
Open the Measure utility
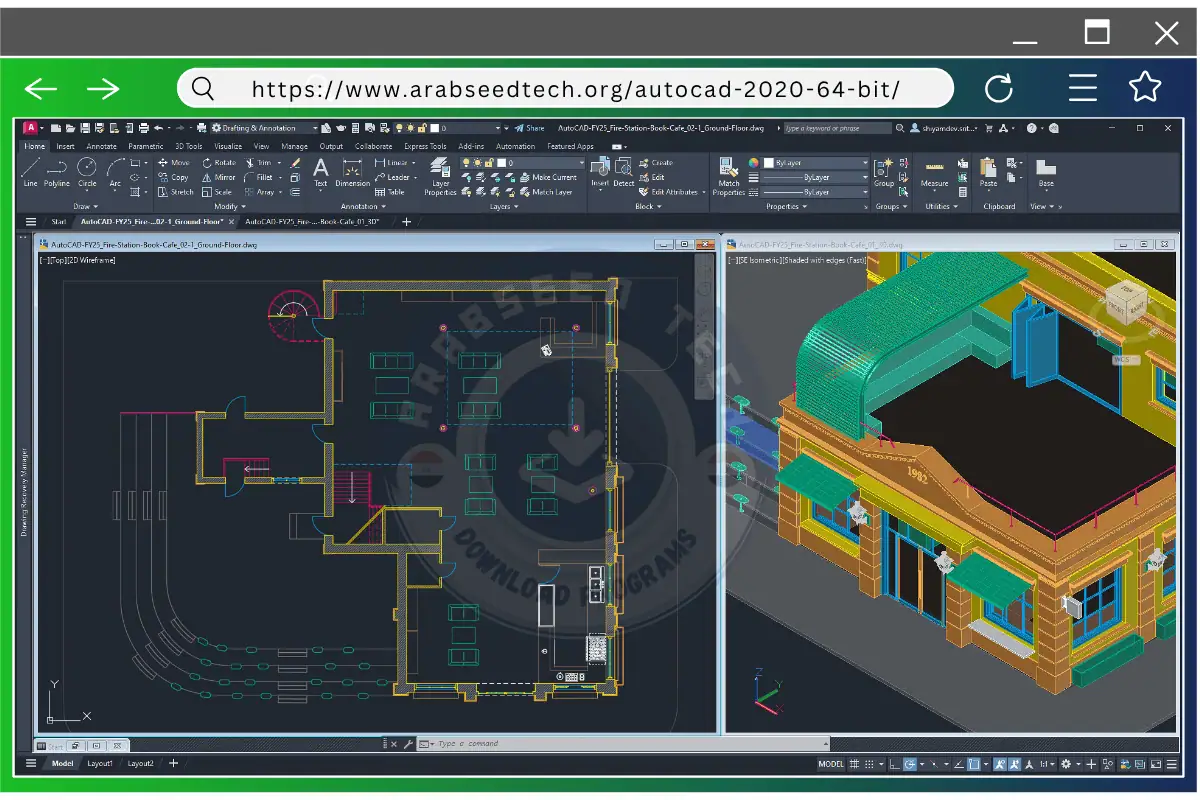pos(935,172)
